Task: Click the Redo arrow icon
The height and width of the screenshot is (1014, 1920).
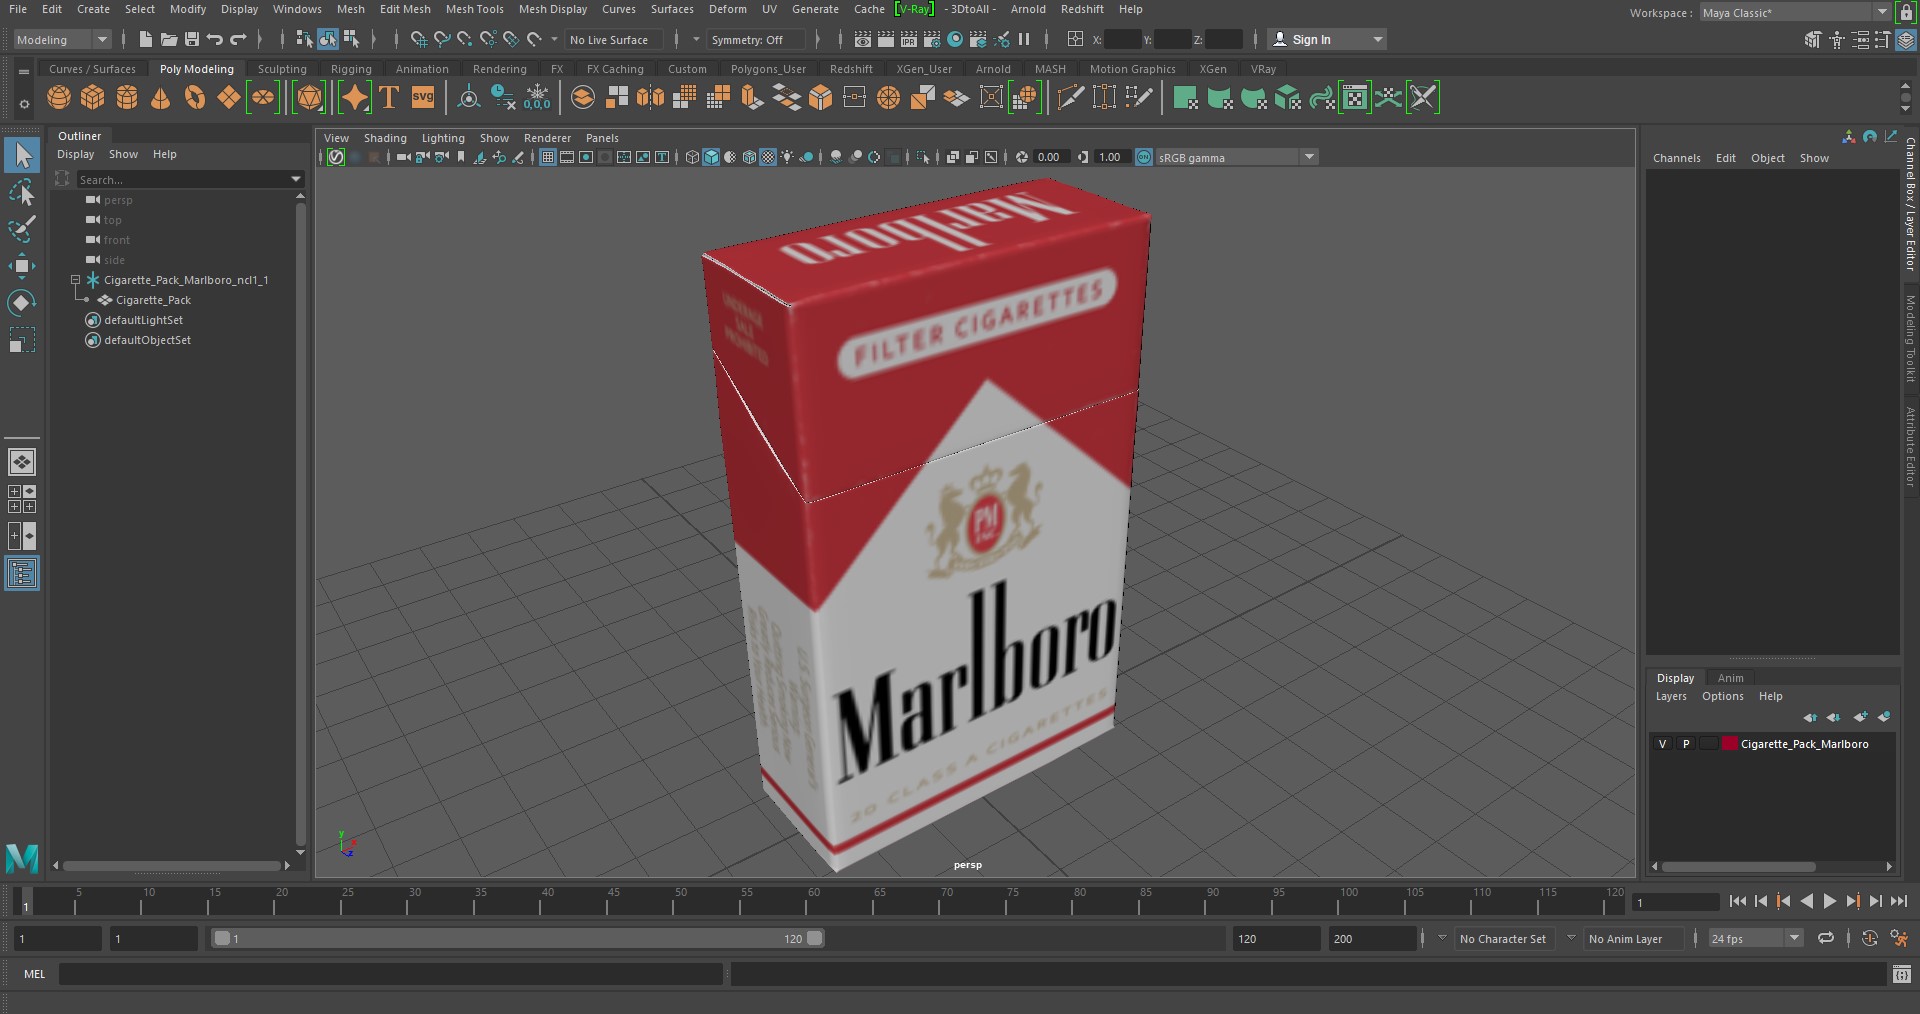Action: coord(238,39)
